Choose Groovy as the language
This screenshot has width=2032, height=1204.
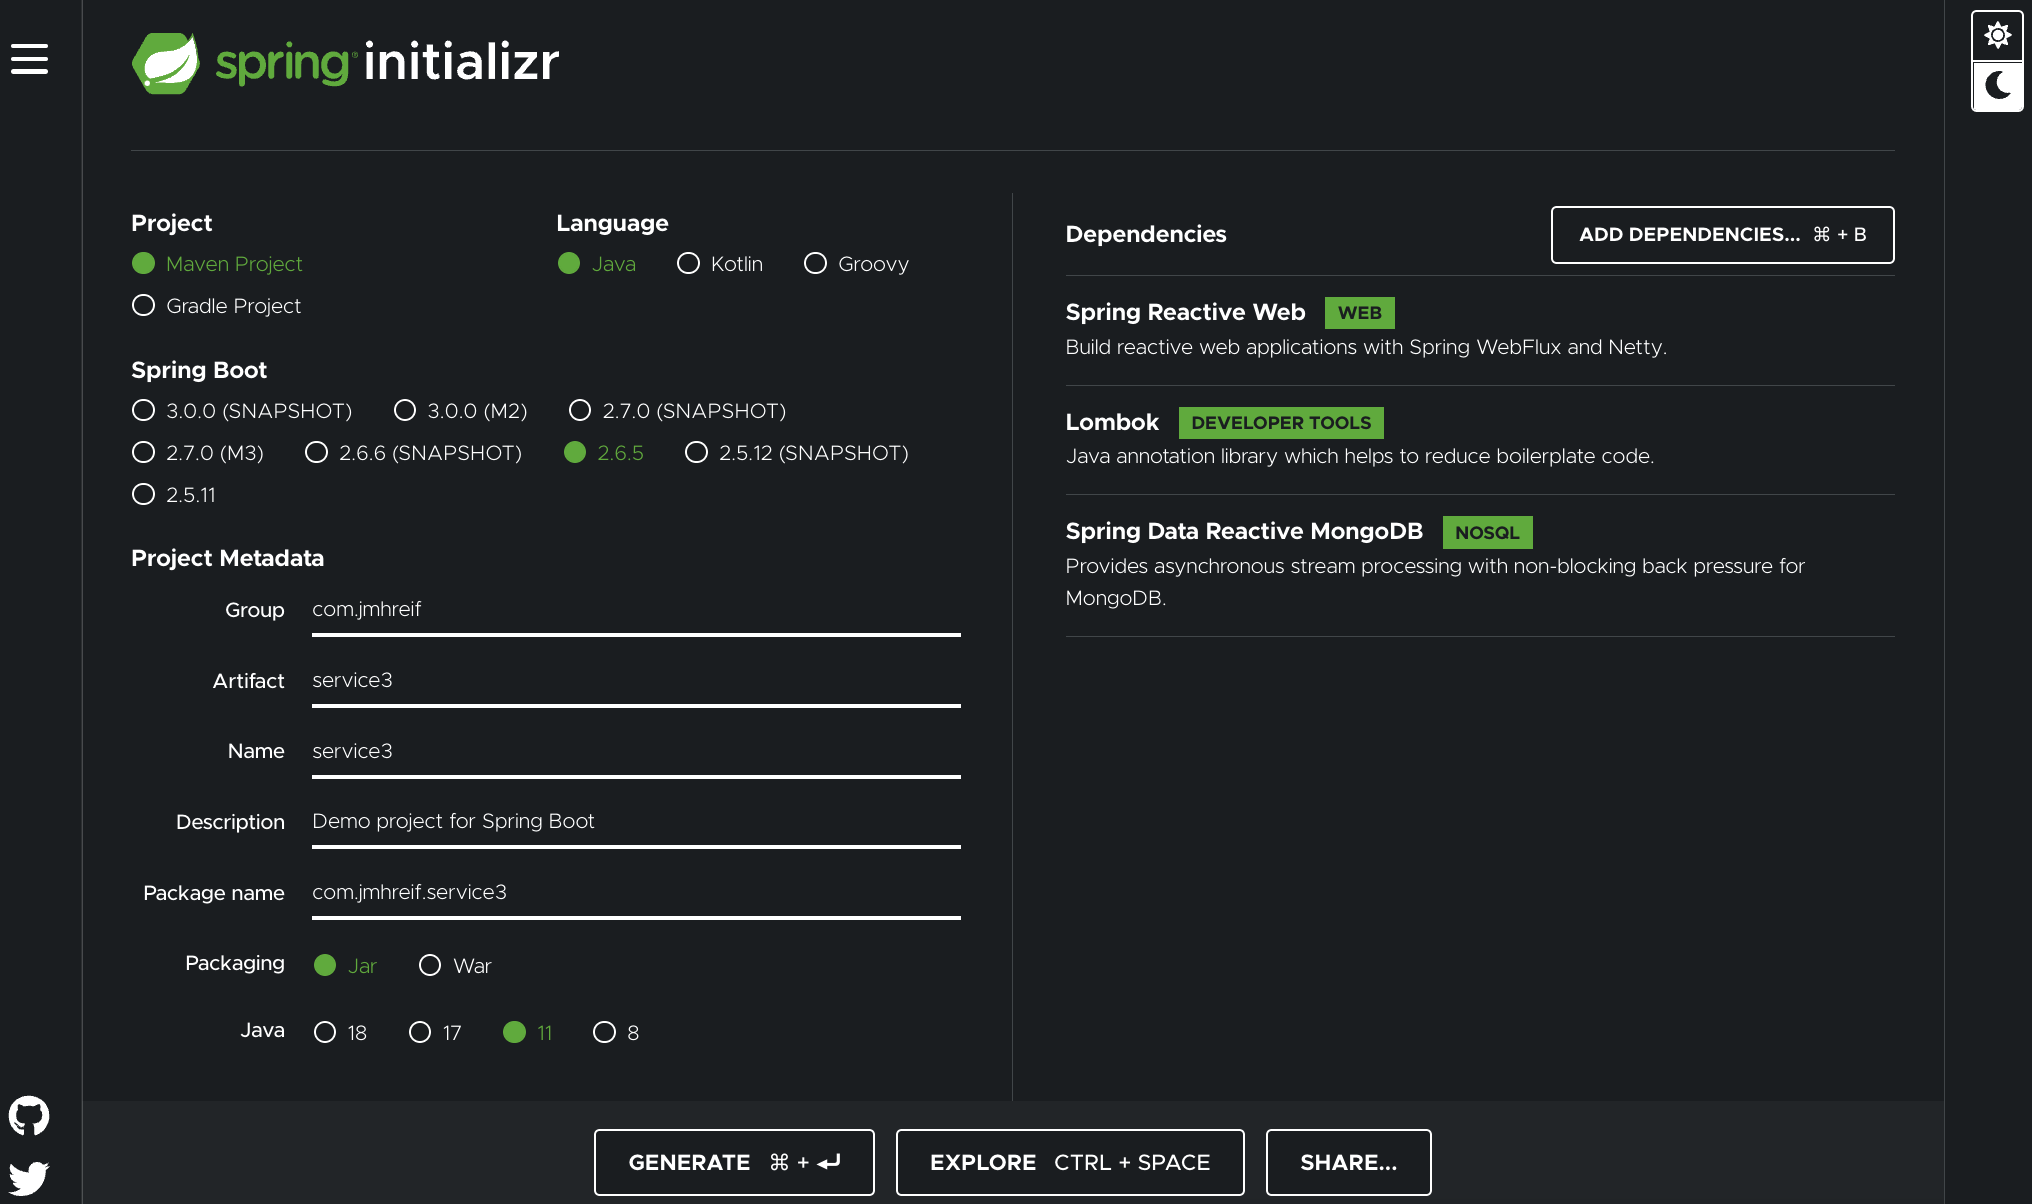point(857,264)
